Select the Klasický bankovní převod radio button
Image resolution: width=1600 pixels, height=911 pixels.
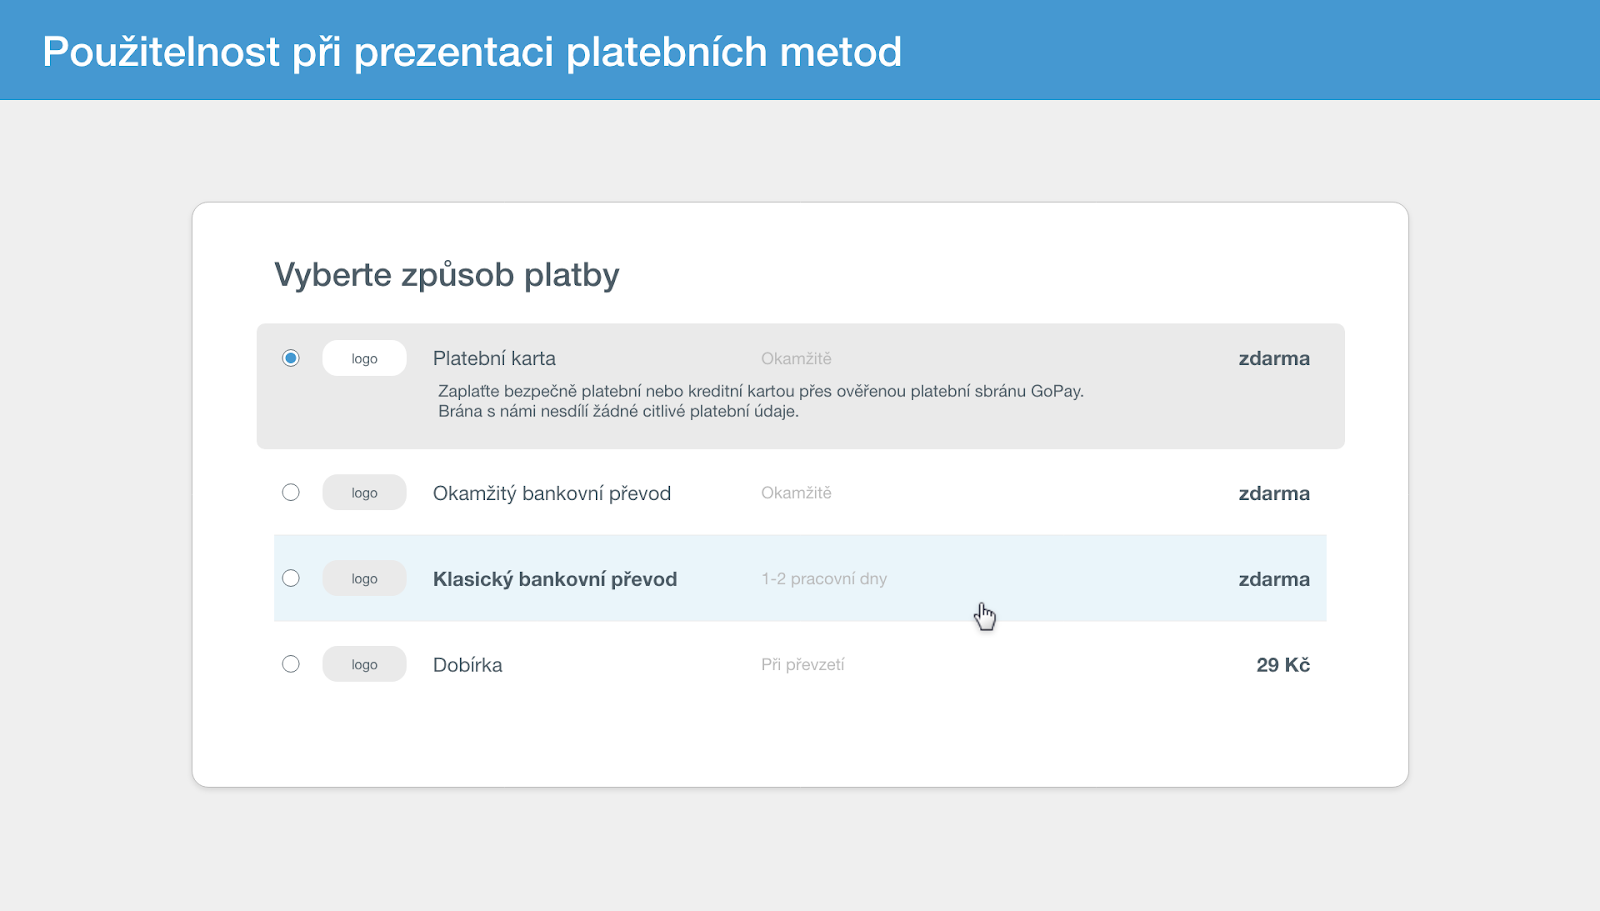click(x=290, y=578)
